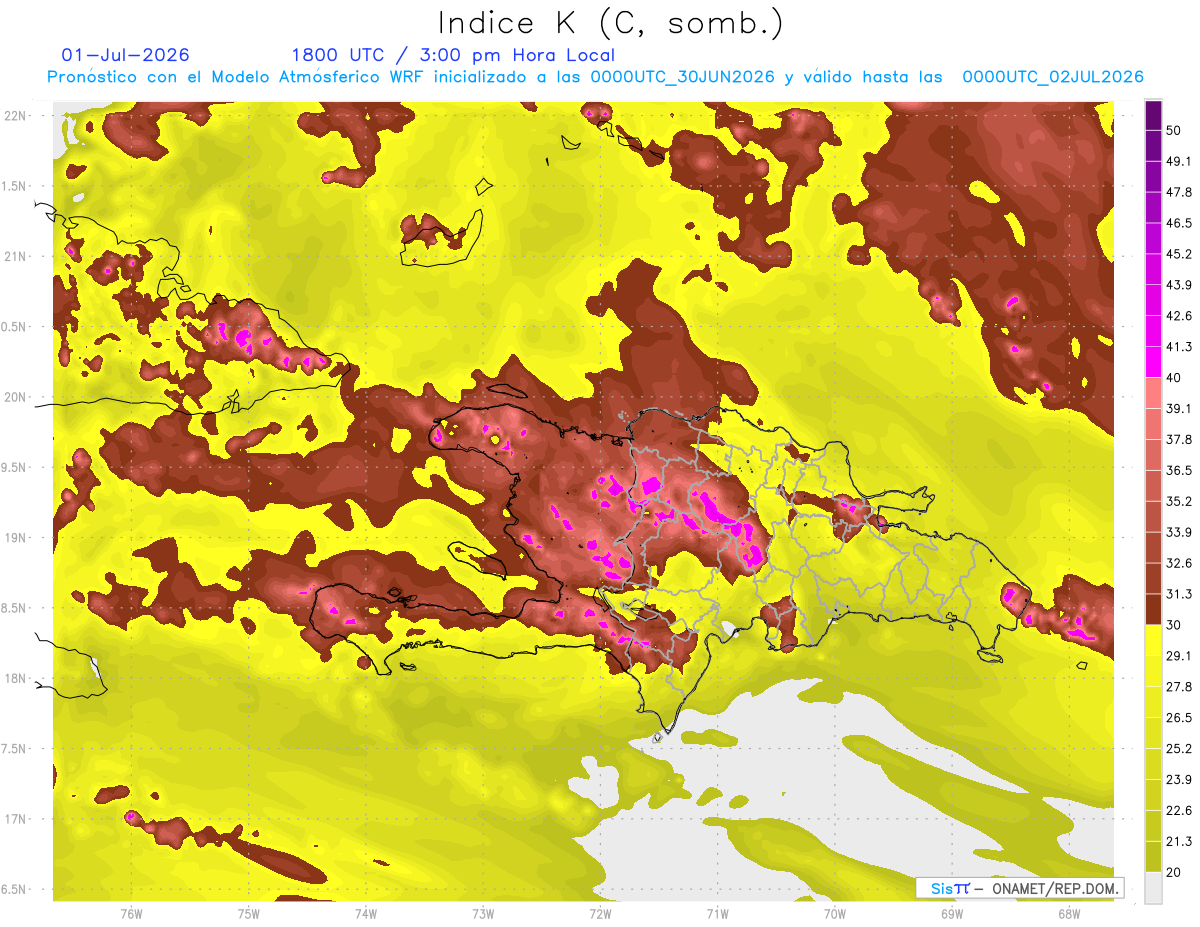Click the '74W' longitude label

coord(366,914)
